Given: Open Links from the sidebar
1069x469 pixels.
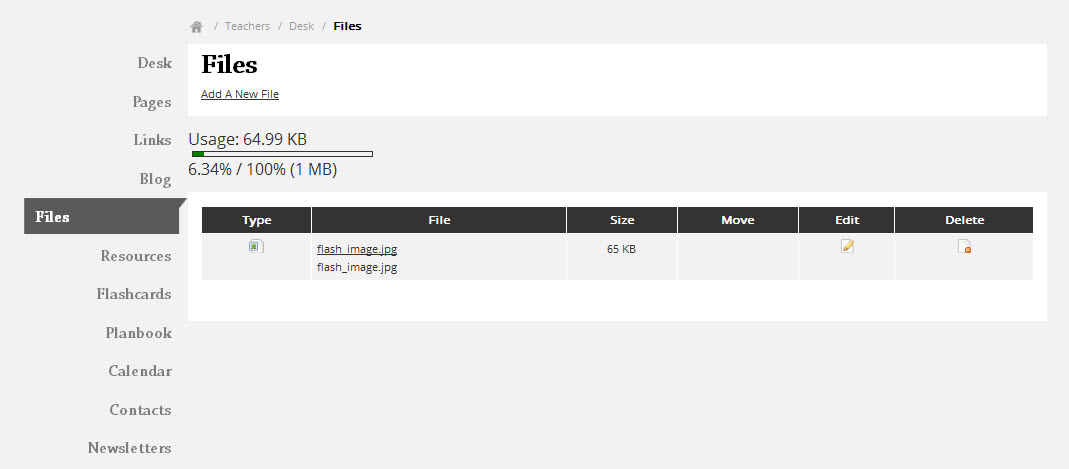Looking at the screenshot, I should click(153, 140).
